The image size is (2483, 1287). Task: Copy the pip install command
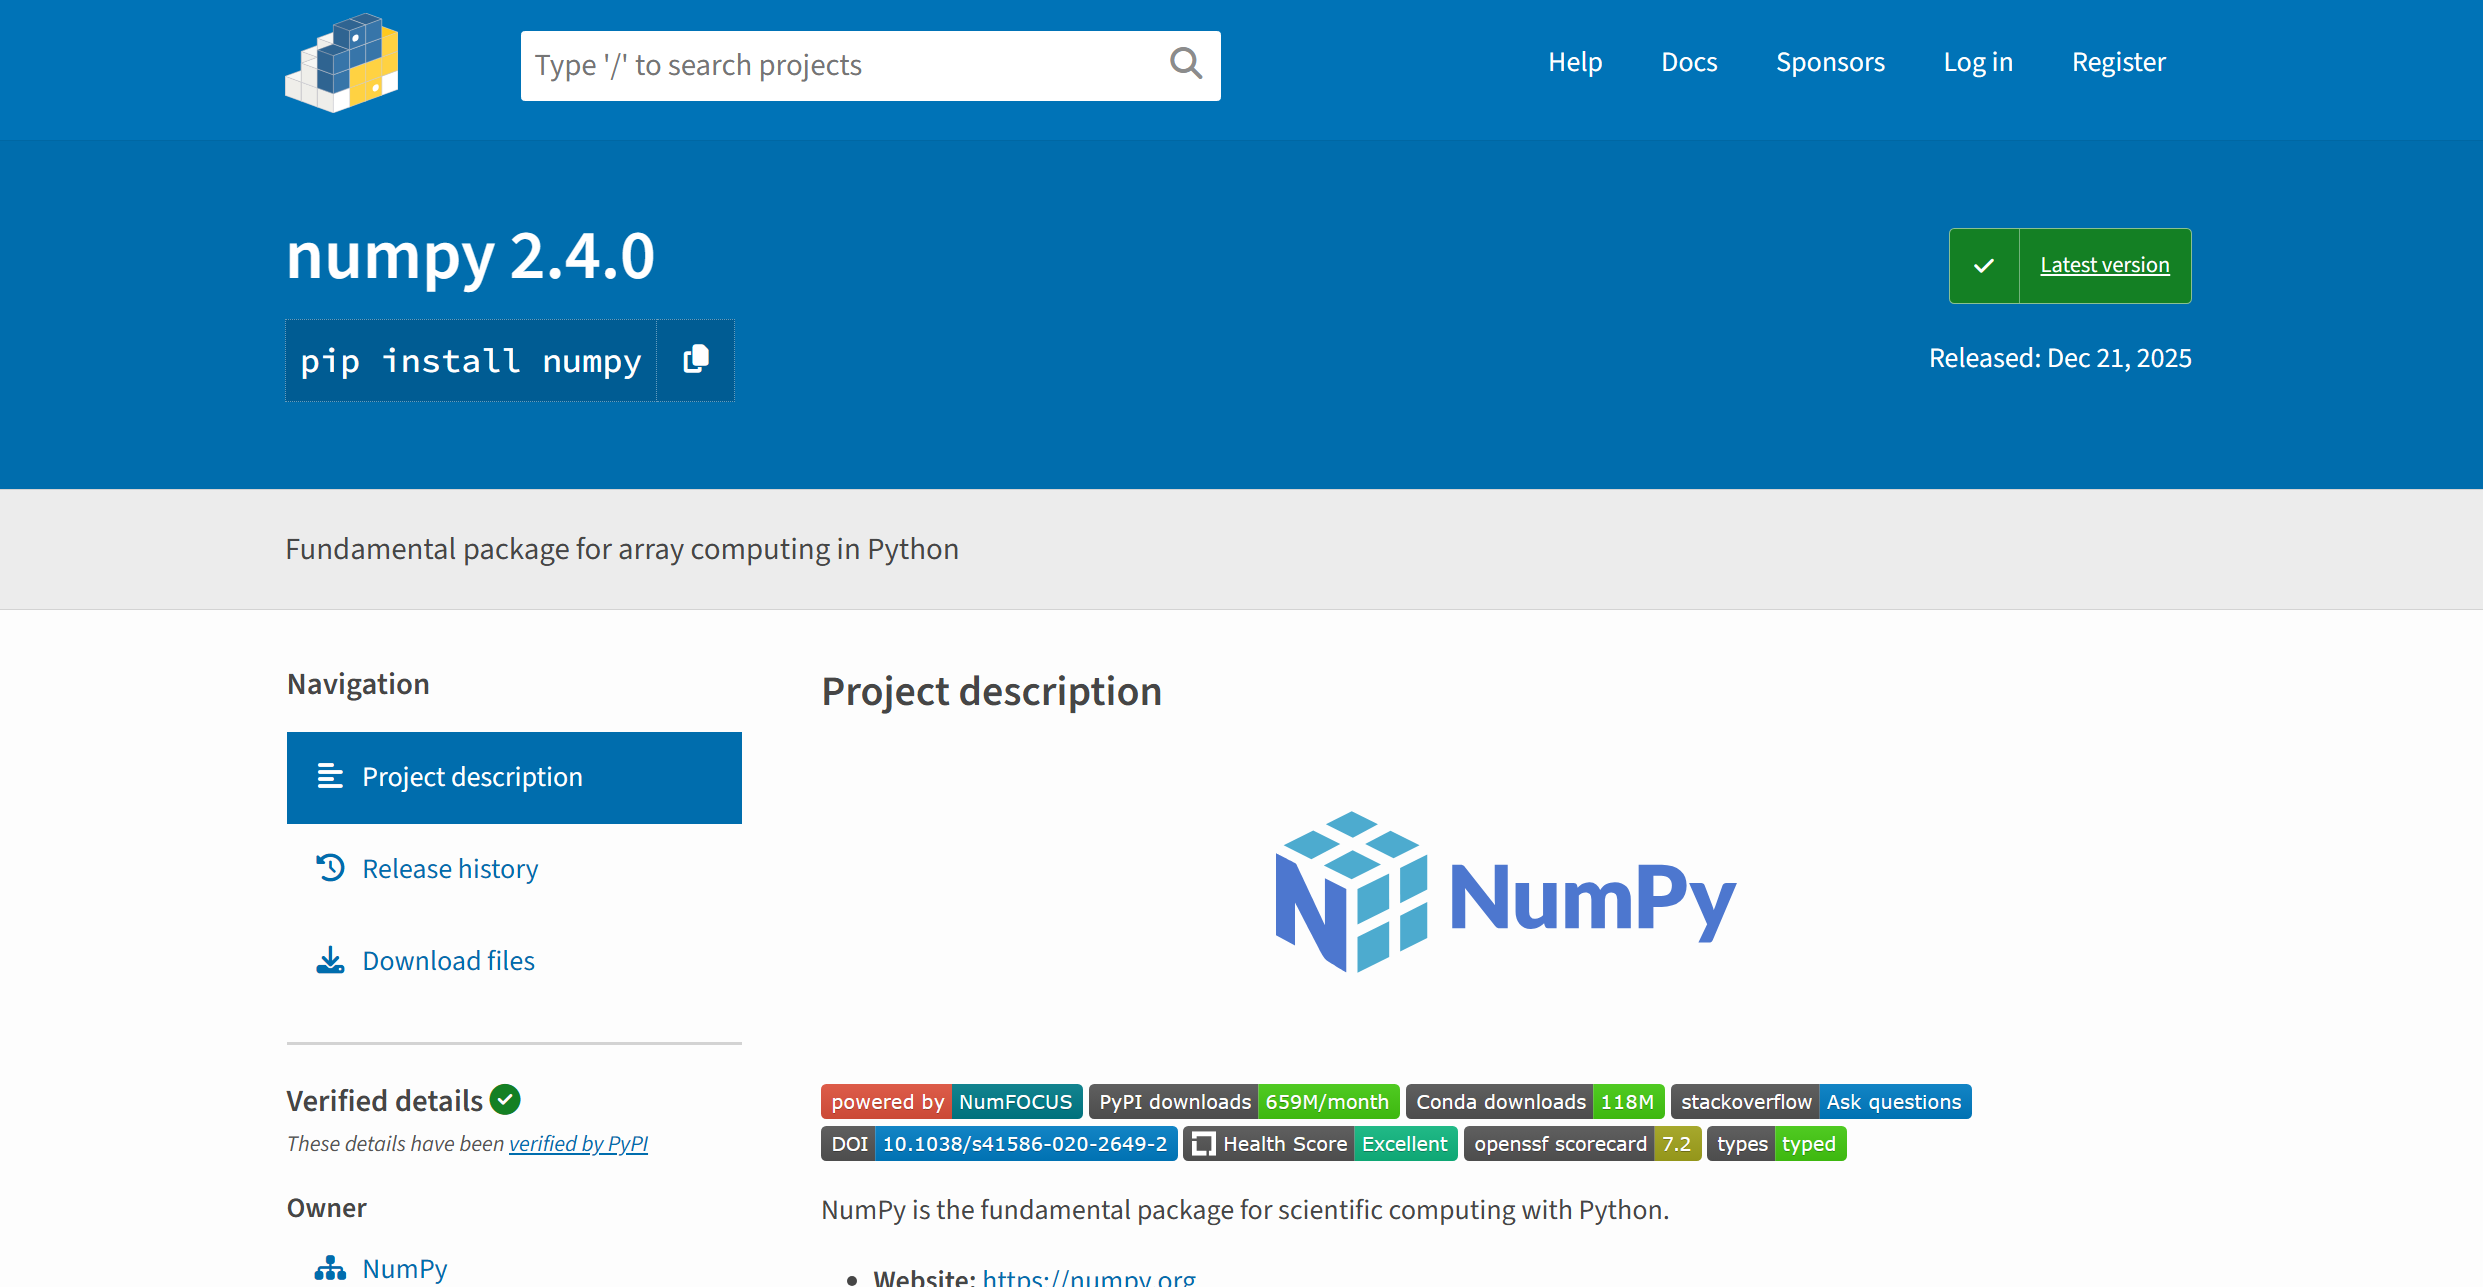point(696,360)
